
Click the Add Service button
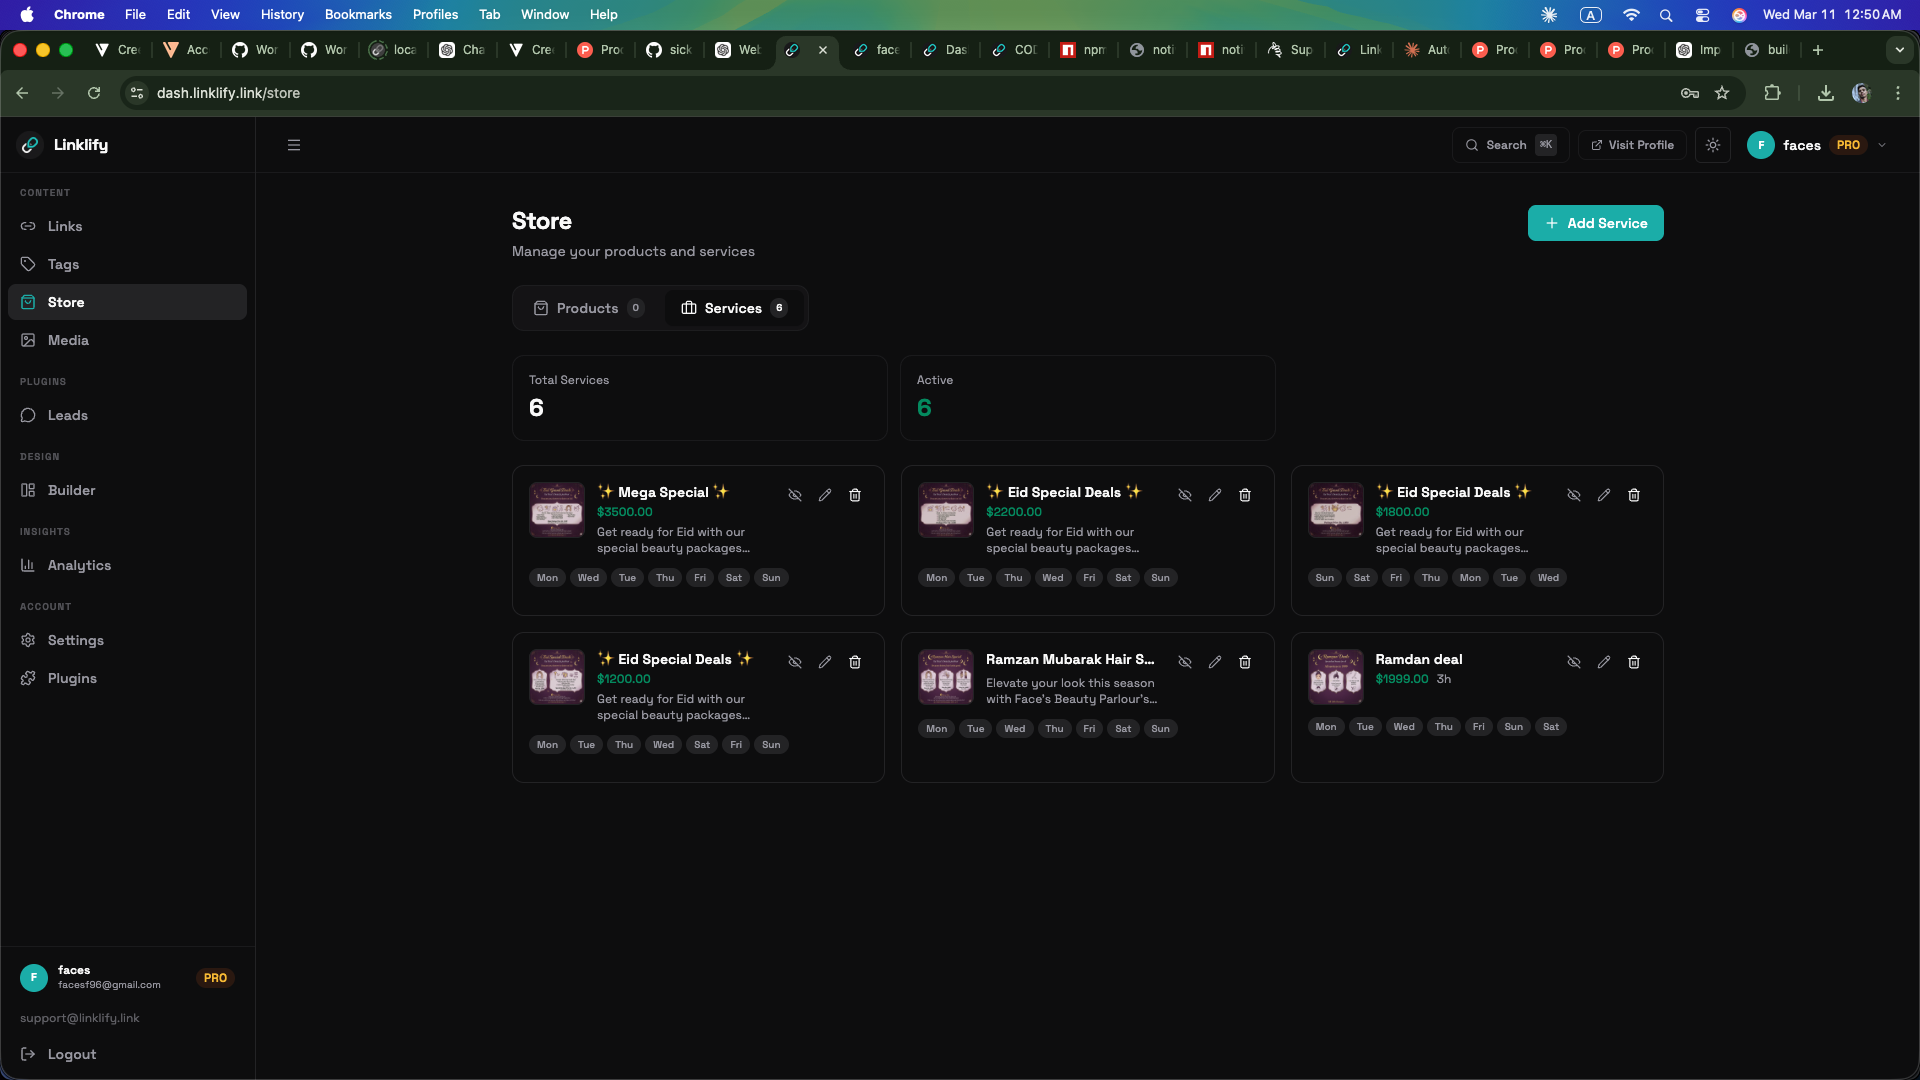click(x=1595, y=223)
